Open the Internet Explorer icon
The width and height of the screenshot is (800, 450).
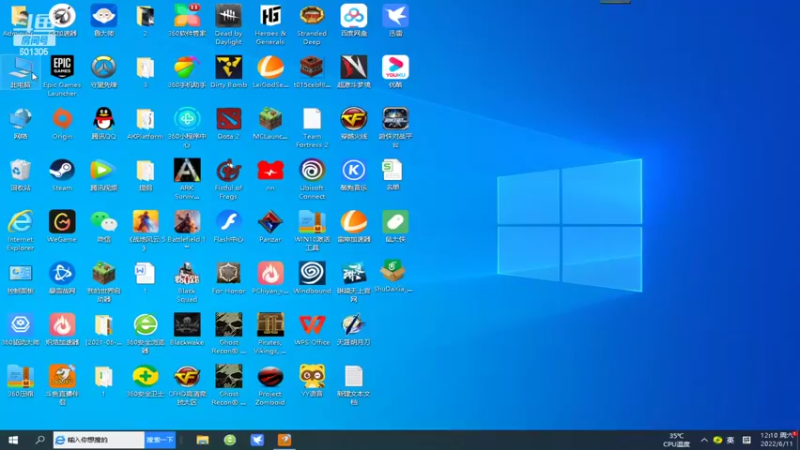tap(20, 222)
